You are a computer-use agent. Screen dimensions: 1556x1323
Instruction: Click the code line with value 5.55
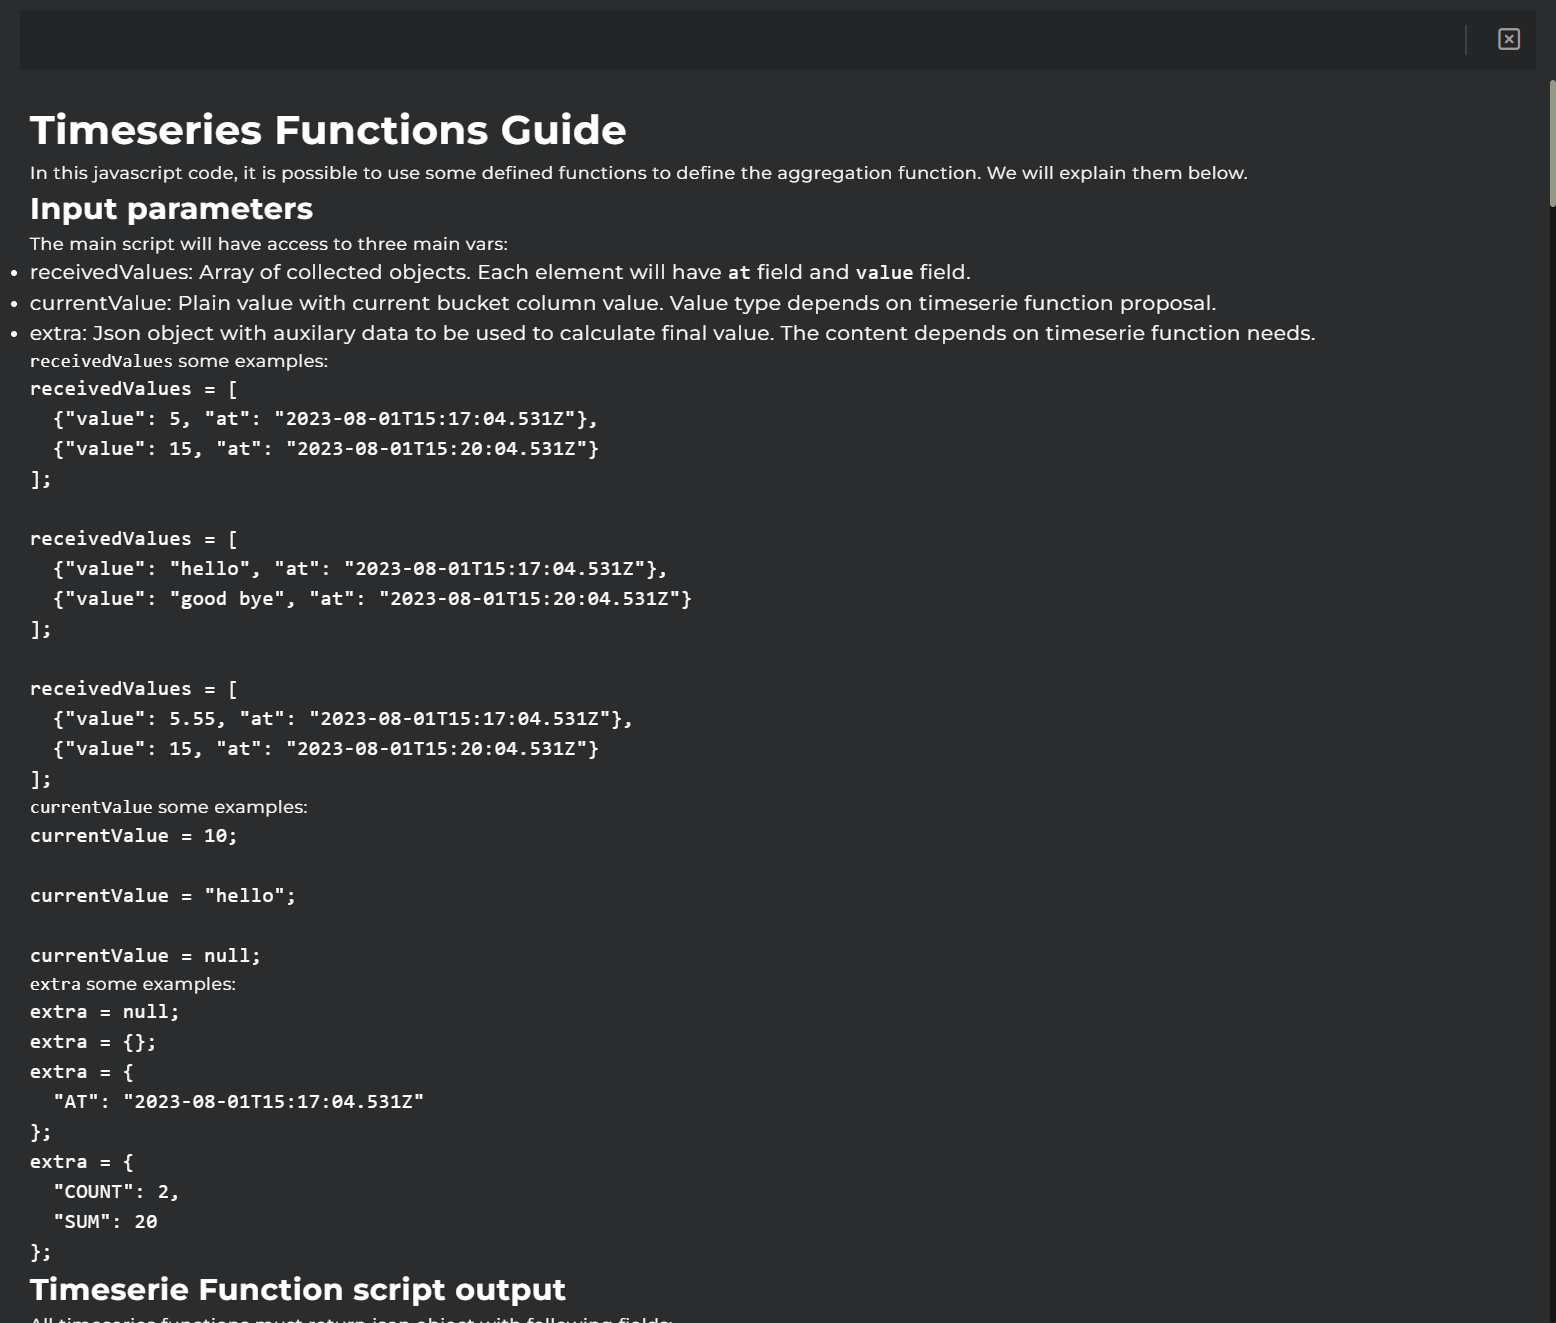(343, 719)
